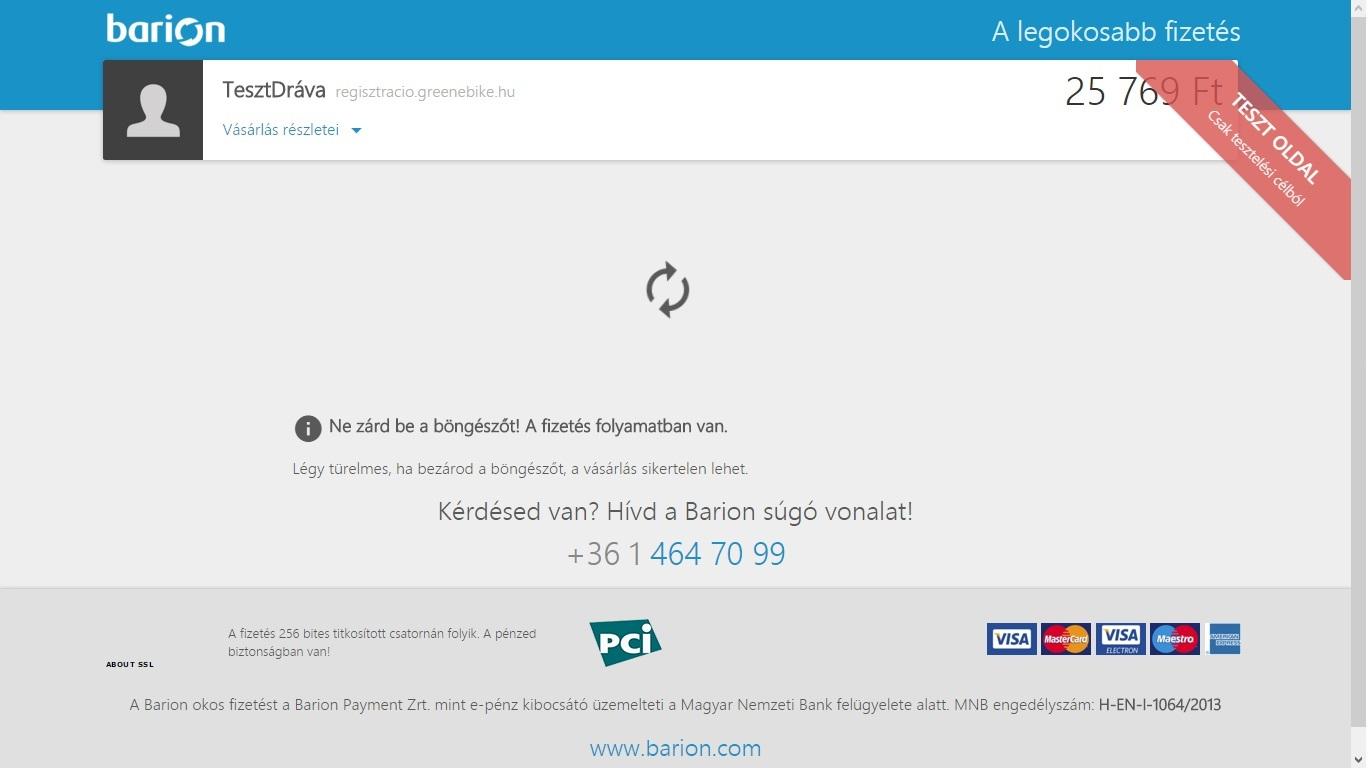
Task: Click the +36 1 464 70 99 phone number
Action: pyautogui.click(x=676, y=554)
